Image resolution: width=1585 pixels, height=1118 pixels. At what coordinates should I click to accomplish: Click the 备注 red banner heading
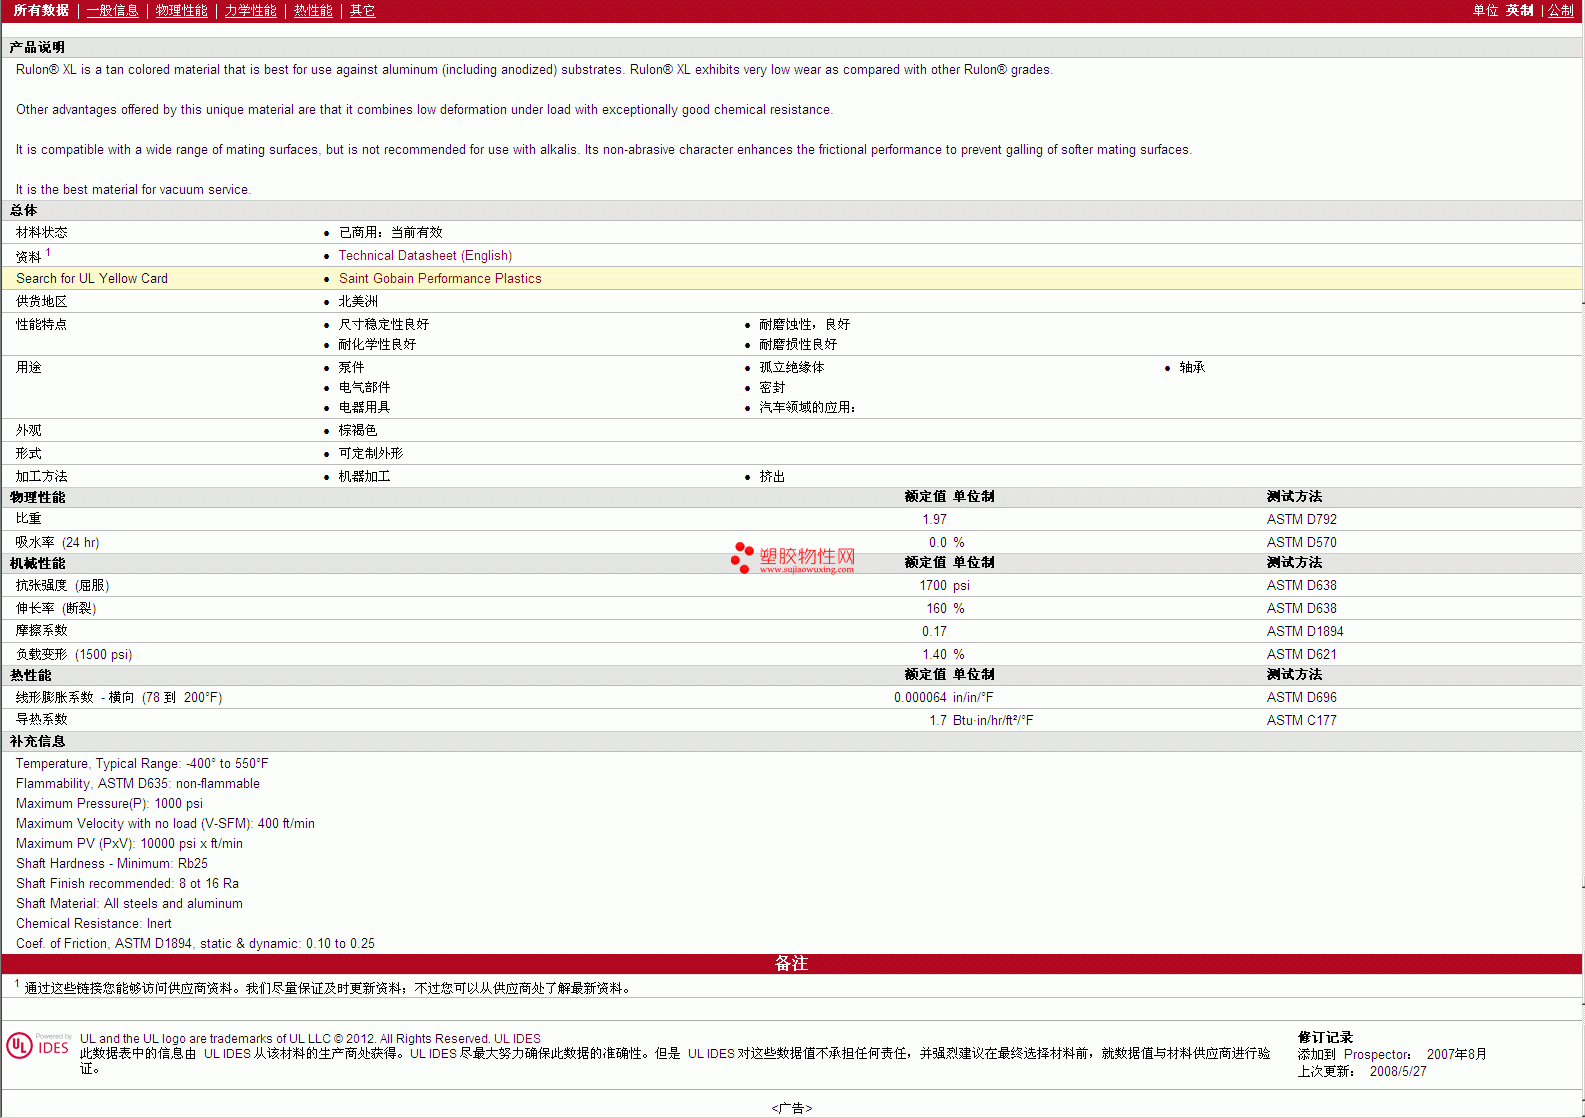tap(791, 963)
